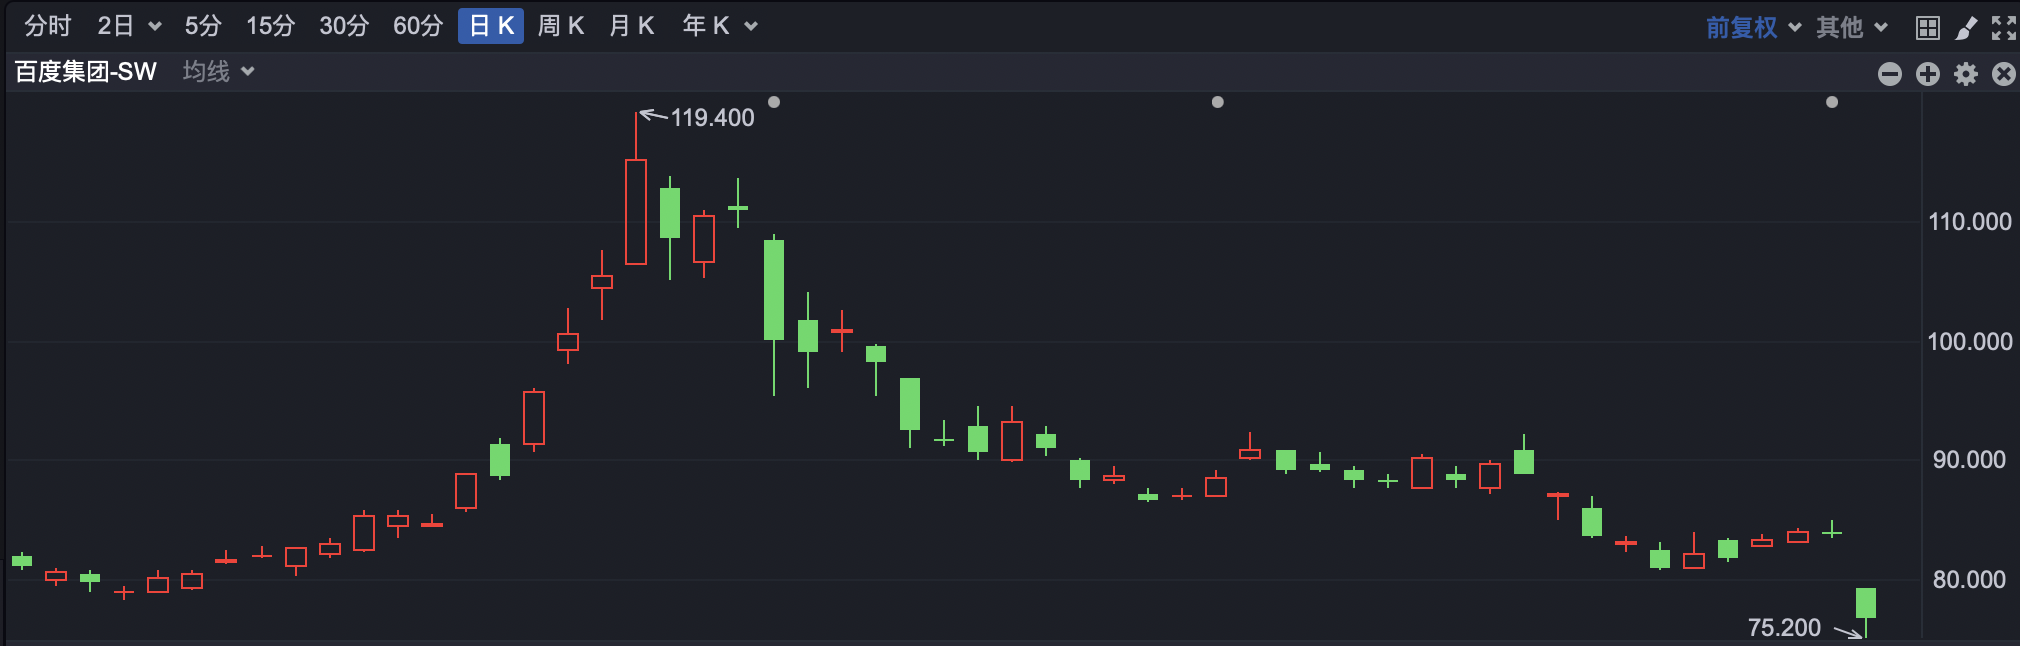Enter fullscreen chart mode
This screenshot has height=646, width=2020.
(2003, 28)
